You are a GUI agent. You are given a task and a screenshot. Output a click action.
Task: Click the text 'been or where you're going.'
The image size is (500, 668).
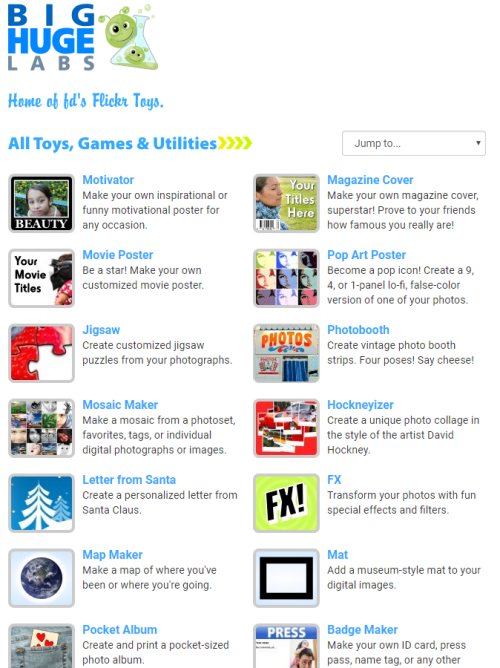[147, 585]
